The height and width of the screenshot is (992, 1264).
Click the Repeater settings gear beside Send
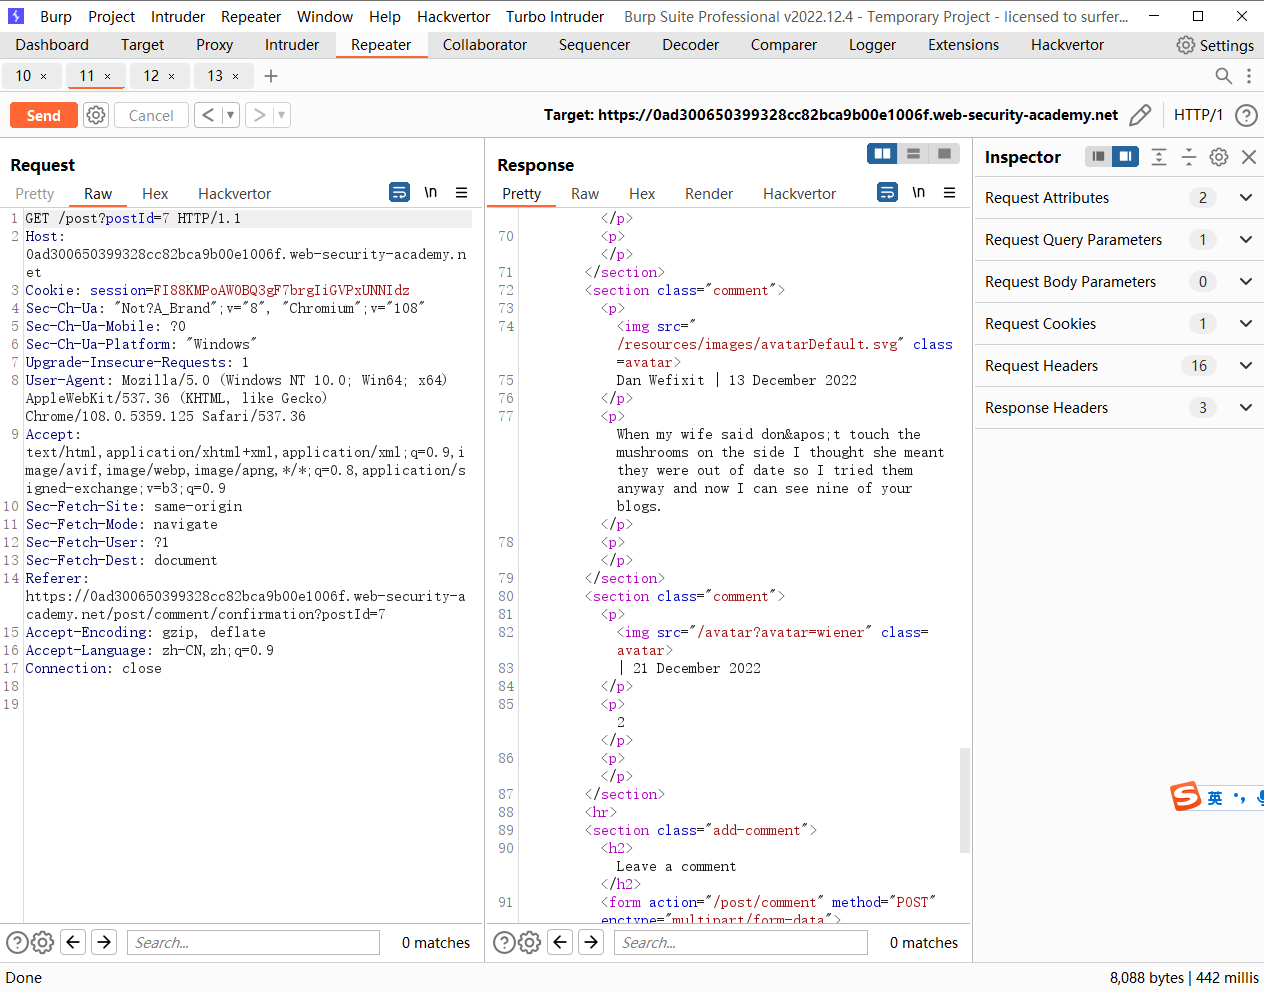(x=96, y=115)
